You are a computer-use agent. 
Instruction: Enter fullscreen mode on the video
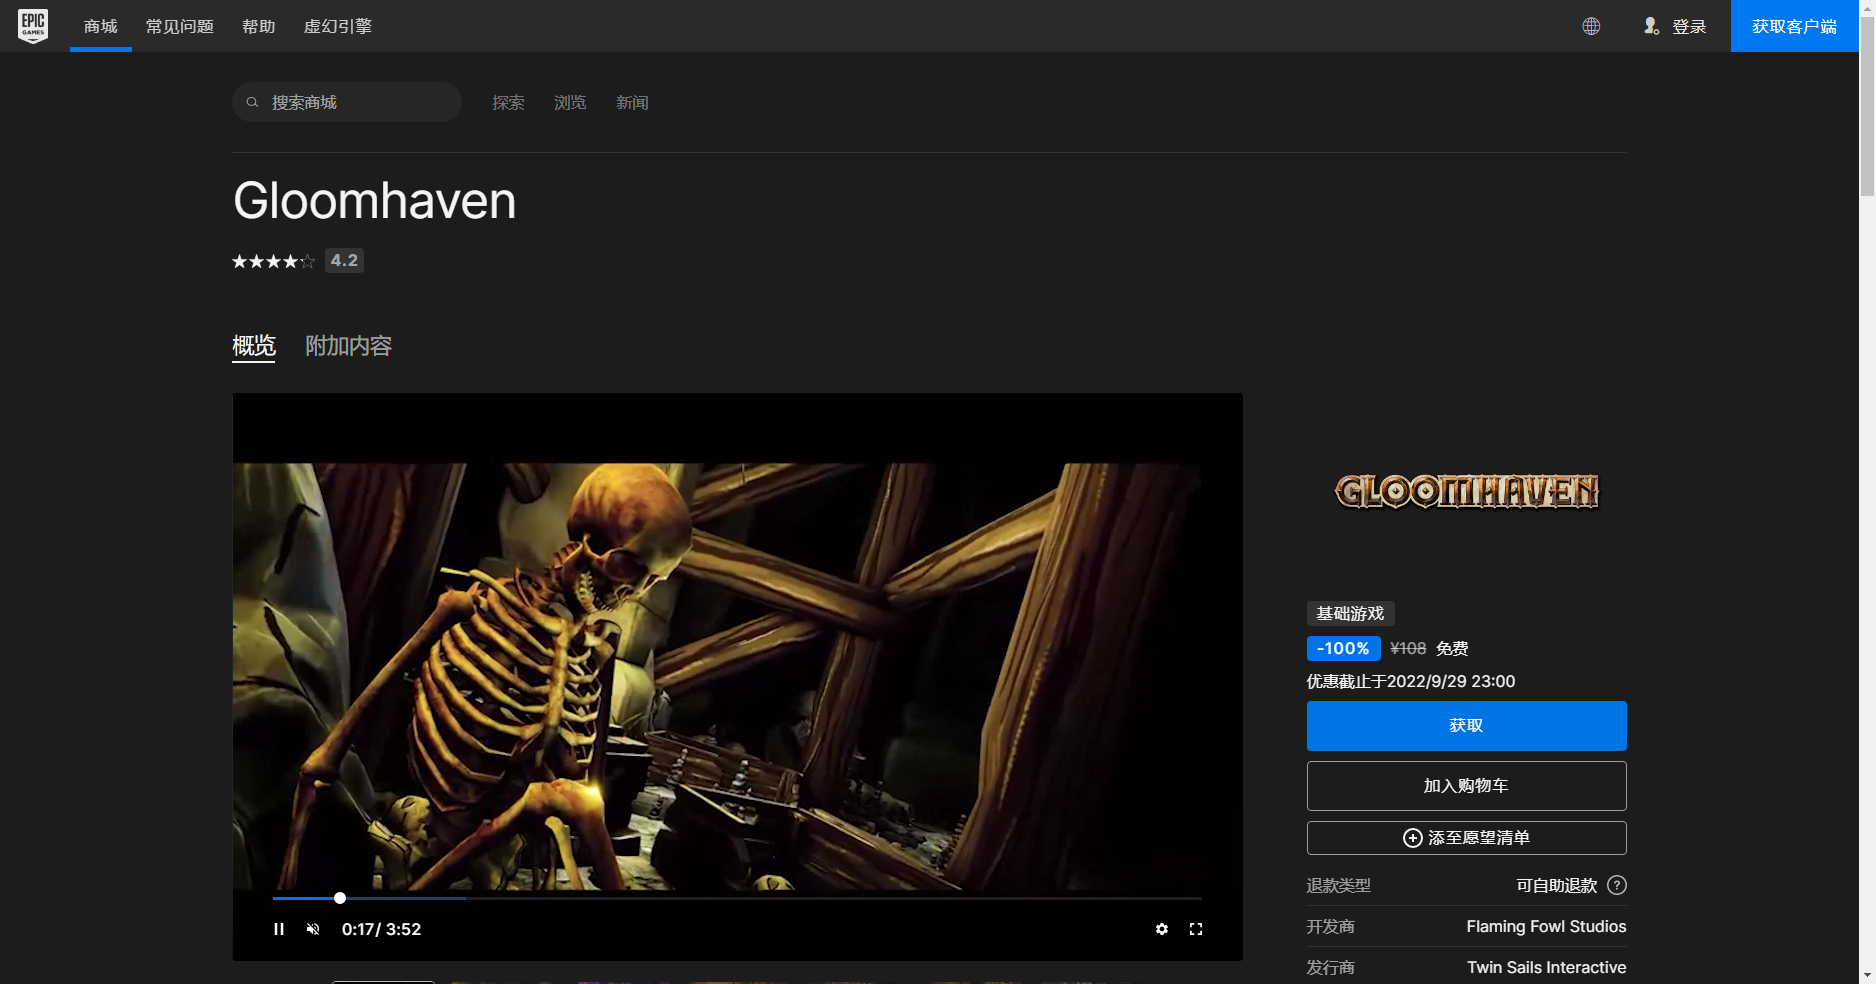click(1196, 929)
